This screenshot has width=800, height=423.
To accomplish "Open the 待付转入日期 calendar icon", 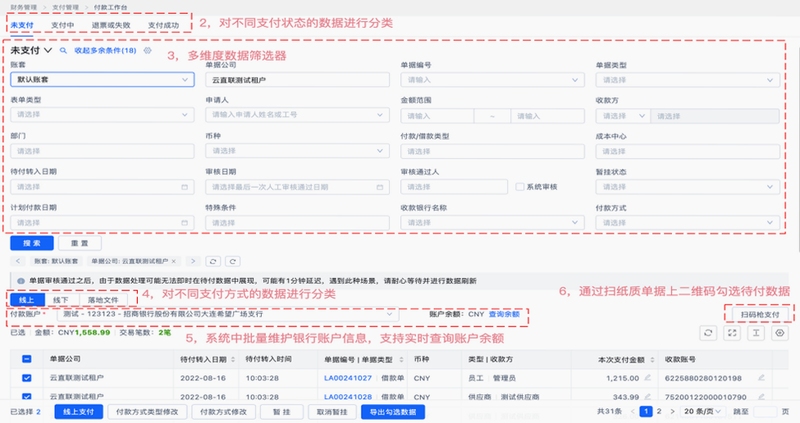I will pos(185,187).
